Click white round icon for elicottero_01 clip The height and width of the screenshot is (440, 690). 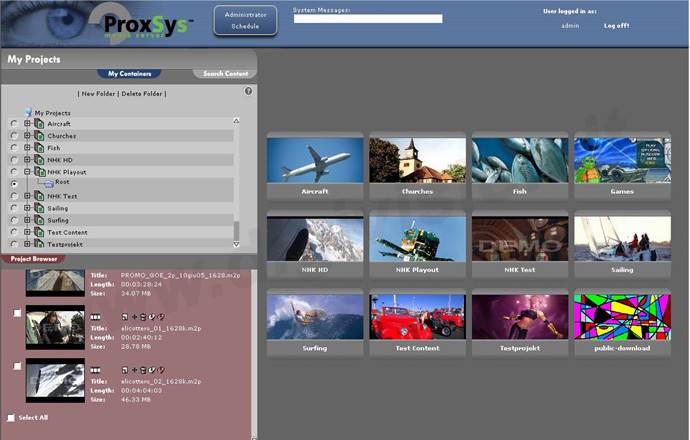[152, 317]
